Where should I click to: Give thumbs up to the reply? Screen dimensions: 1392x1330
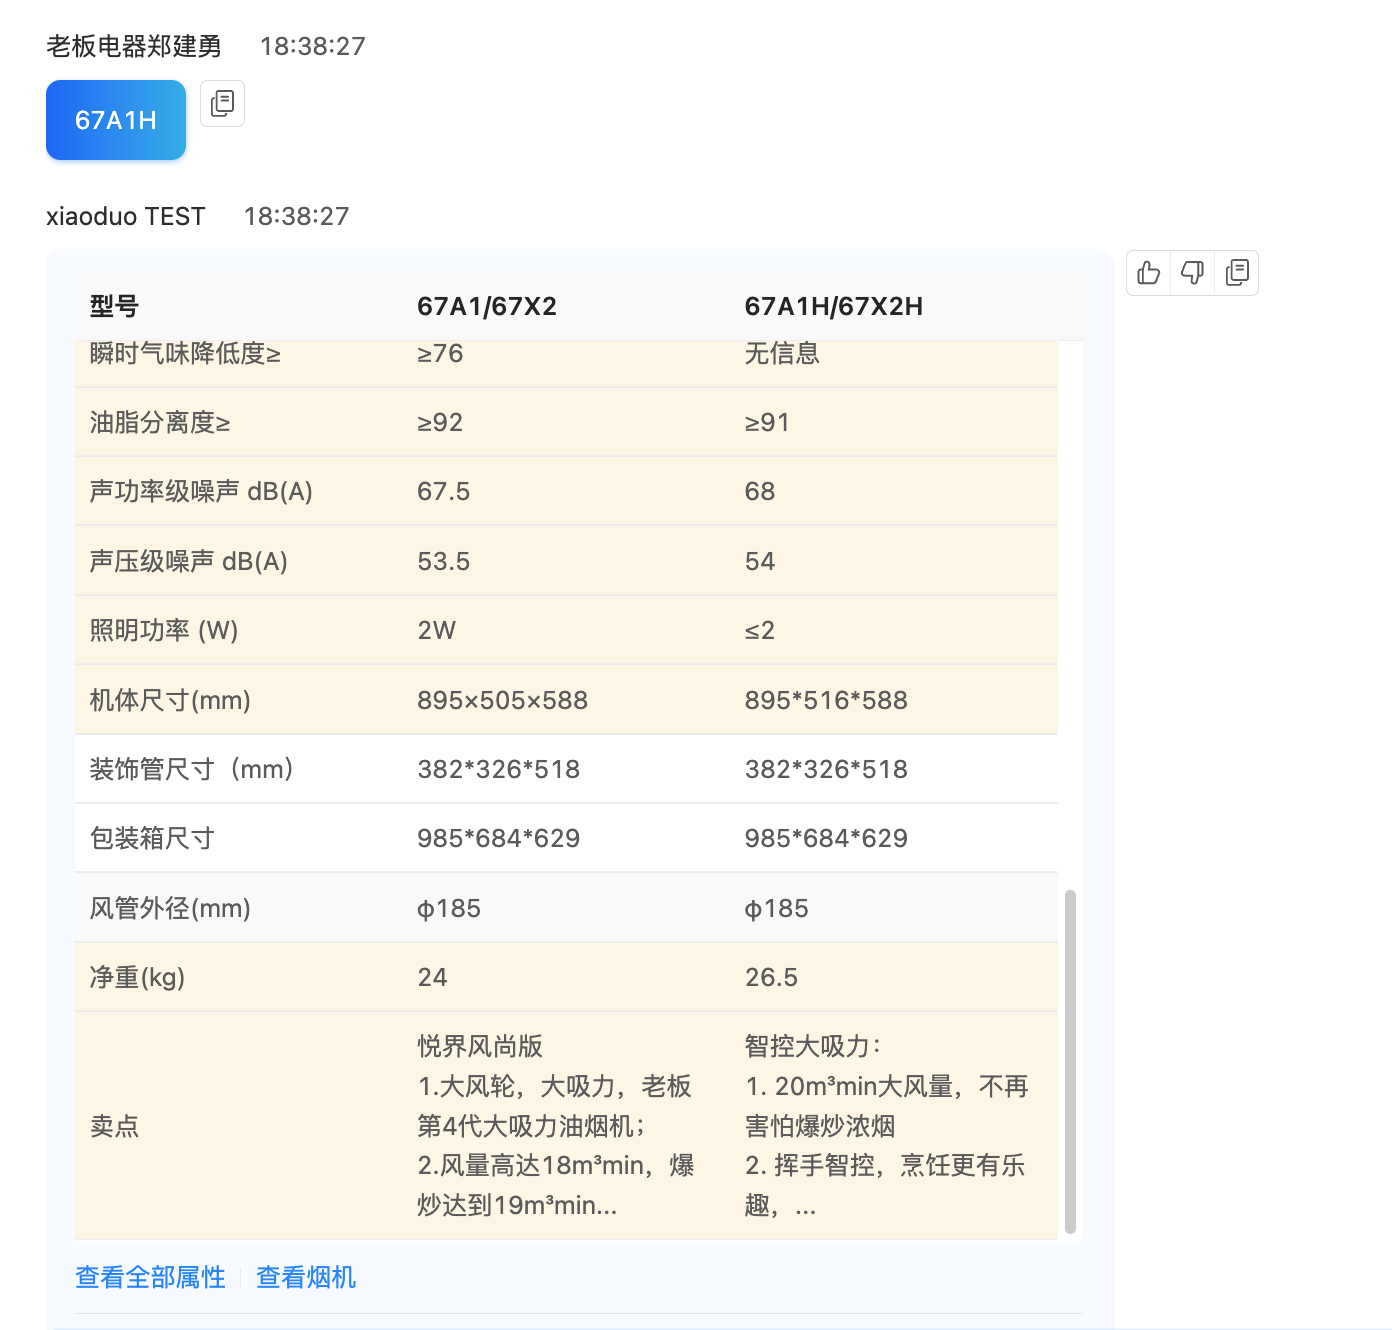[1149, 273]
